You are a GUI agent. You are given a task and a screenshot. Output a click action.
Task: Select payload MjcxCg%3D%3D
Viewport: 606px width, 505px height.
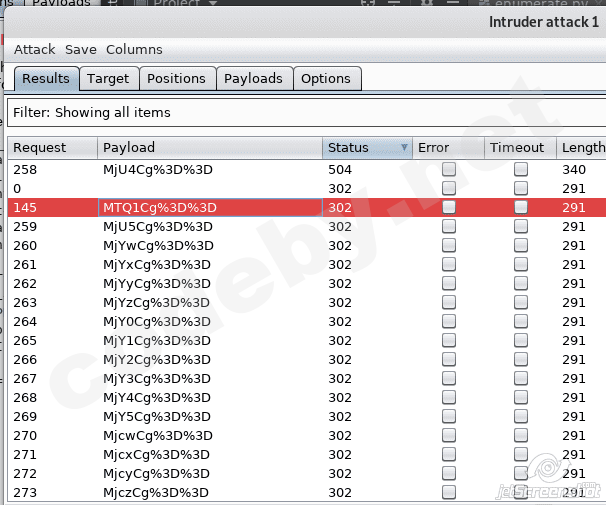(156, 454)
